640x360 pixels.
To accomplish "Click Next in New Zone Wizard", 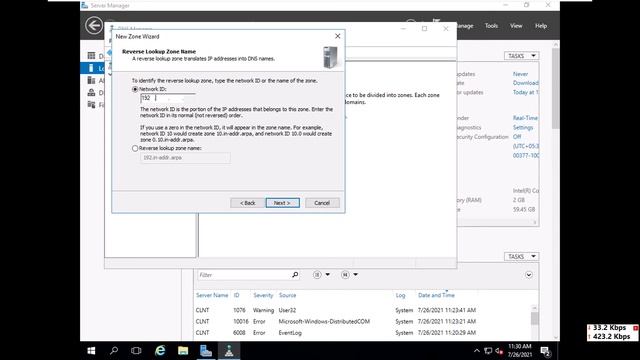I will pyautogui.click(x=282, y=203).
